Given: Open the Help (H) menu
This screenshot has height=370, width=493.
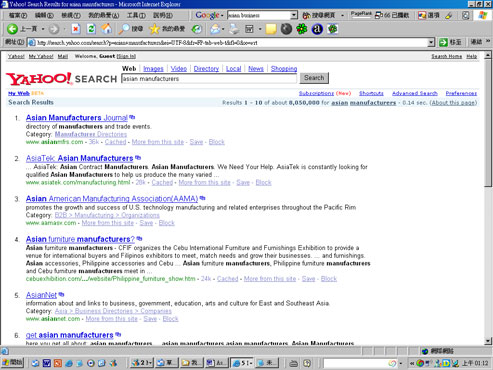Looking at the screenshot, I should [x=163, y=15].
